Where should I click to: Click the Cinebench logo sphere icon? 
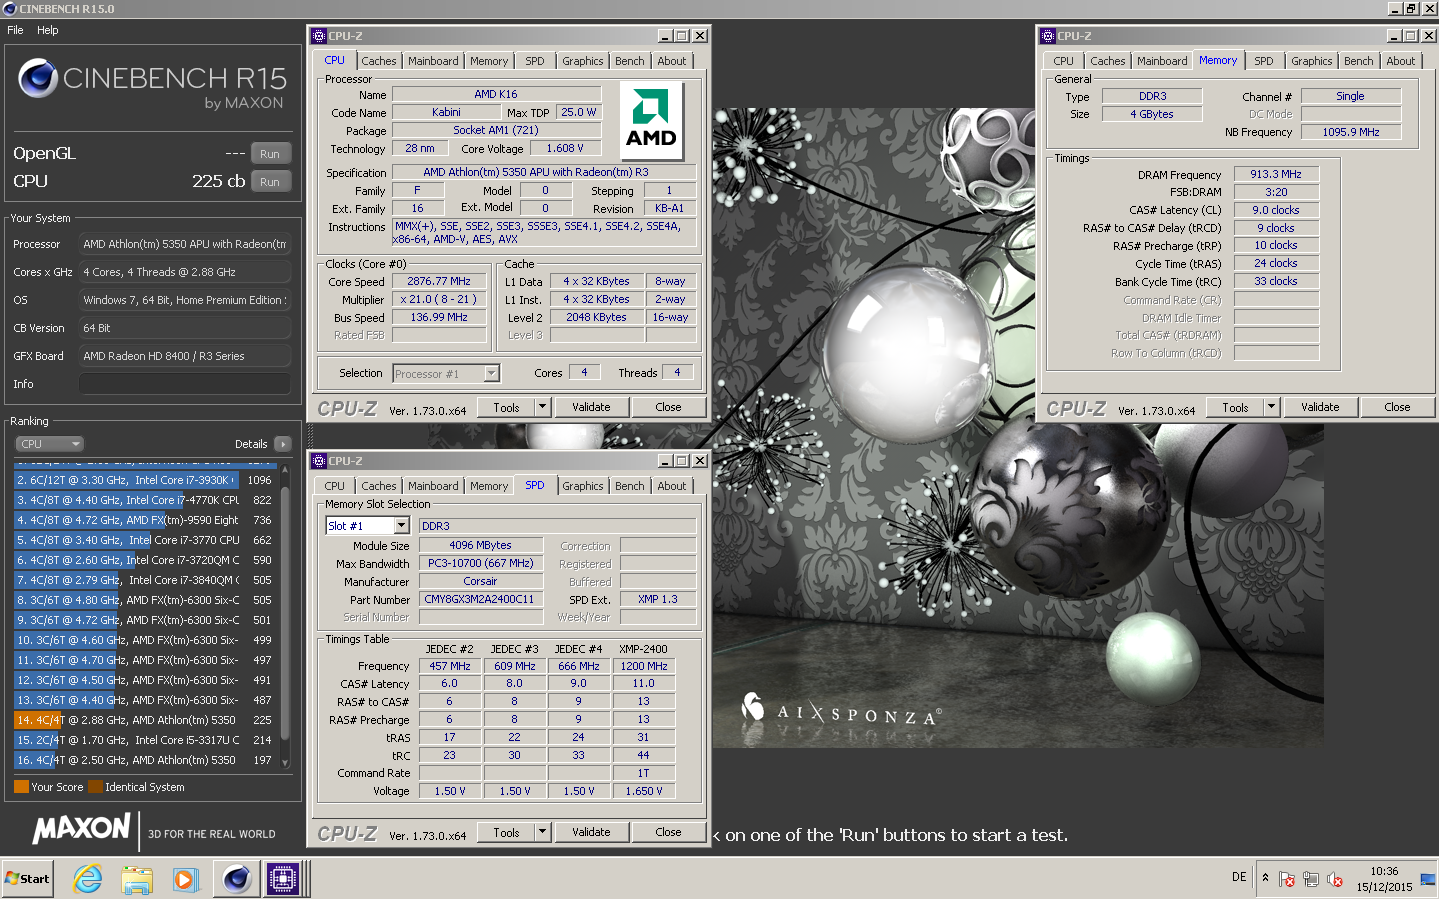[38, 78]
